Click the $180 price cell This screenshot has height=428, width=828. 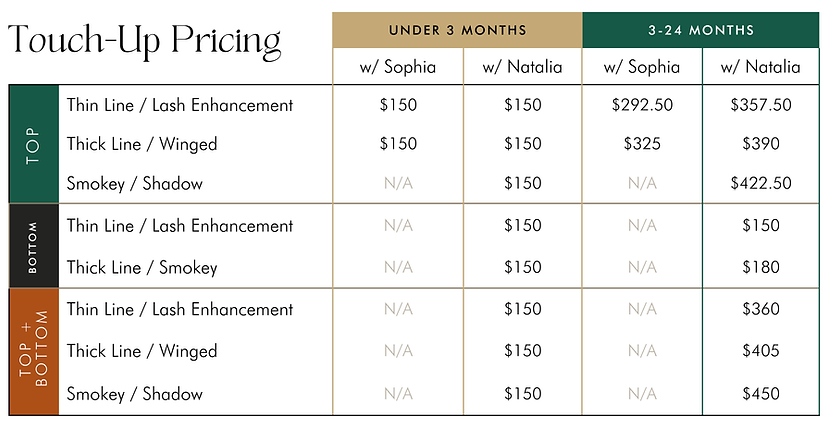point(761,267)
